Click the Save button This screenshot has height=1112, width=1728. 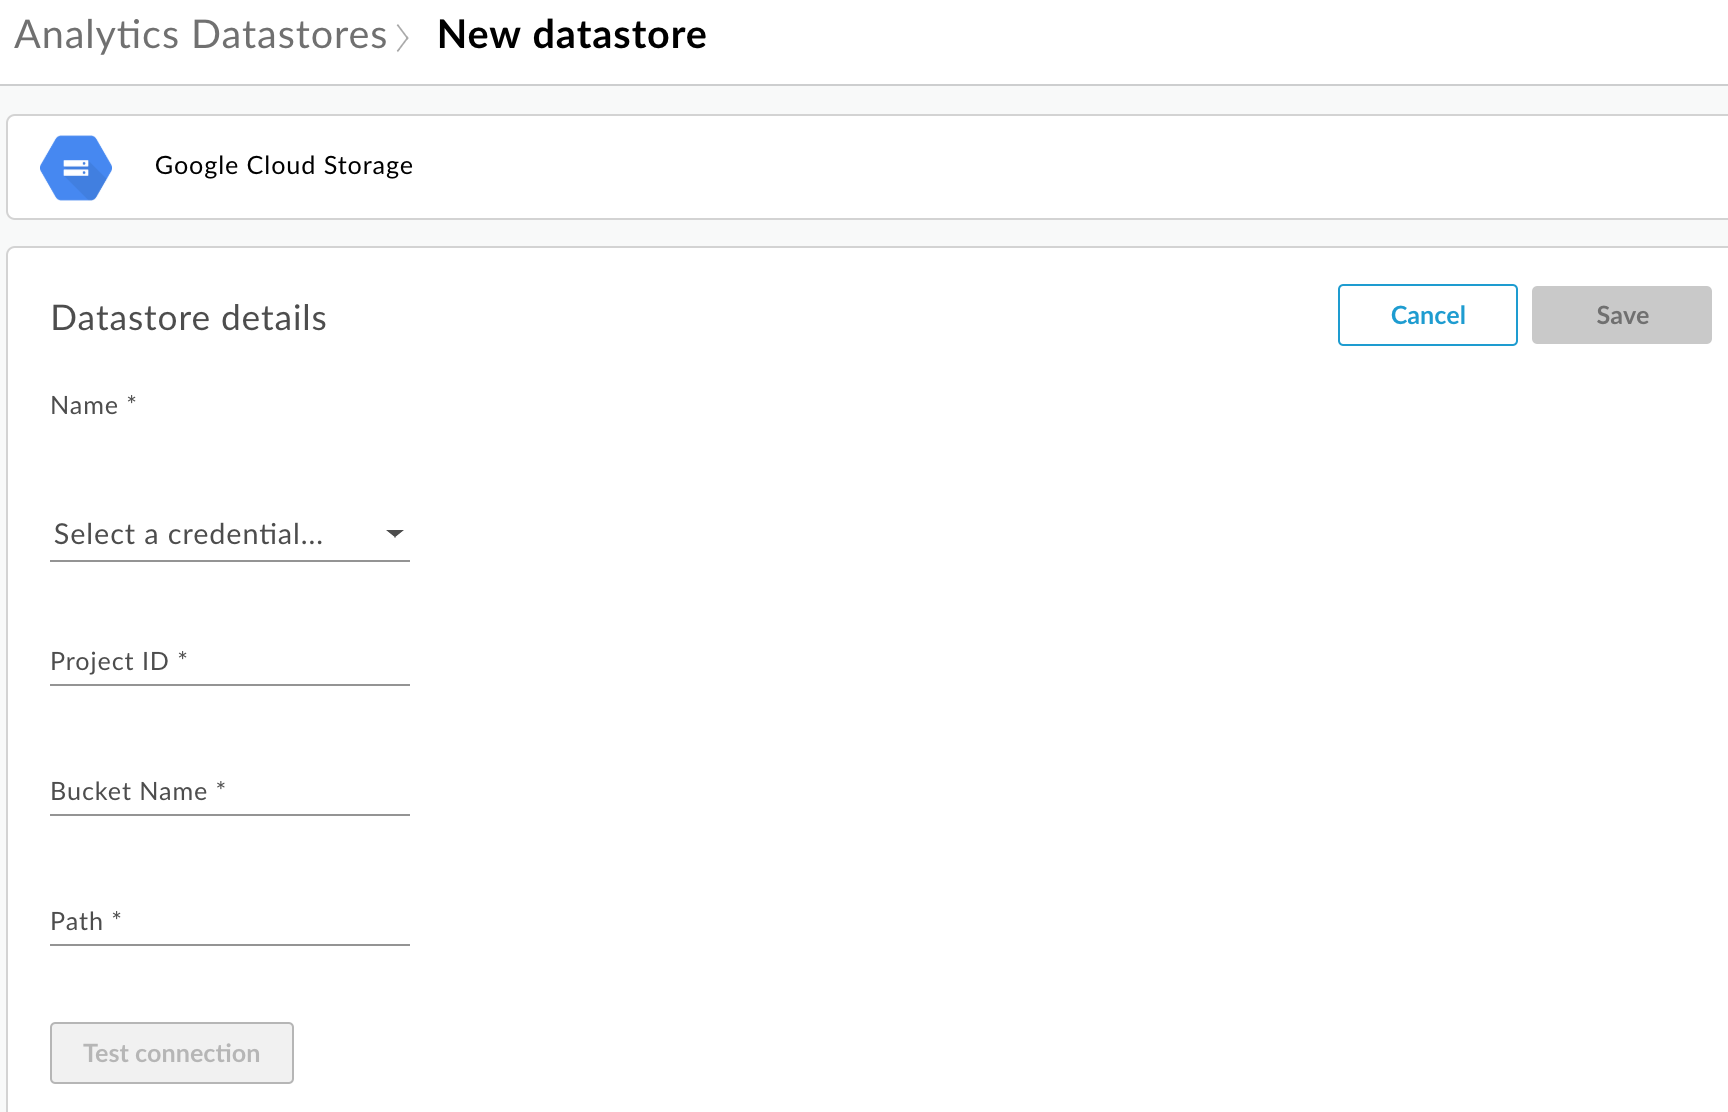pos(1621,315)
